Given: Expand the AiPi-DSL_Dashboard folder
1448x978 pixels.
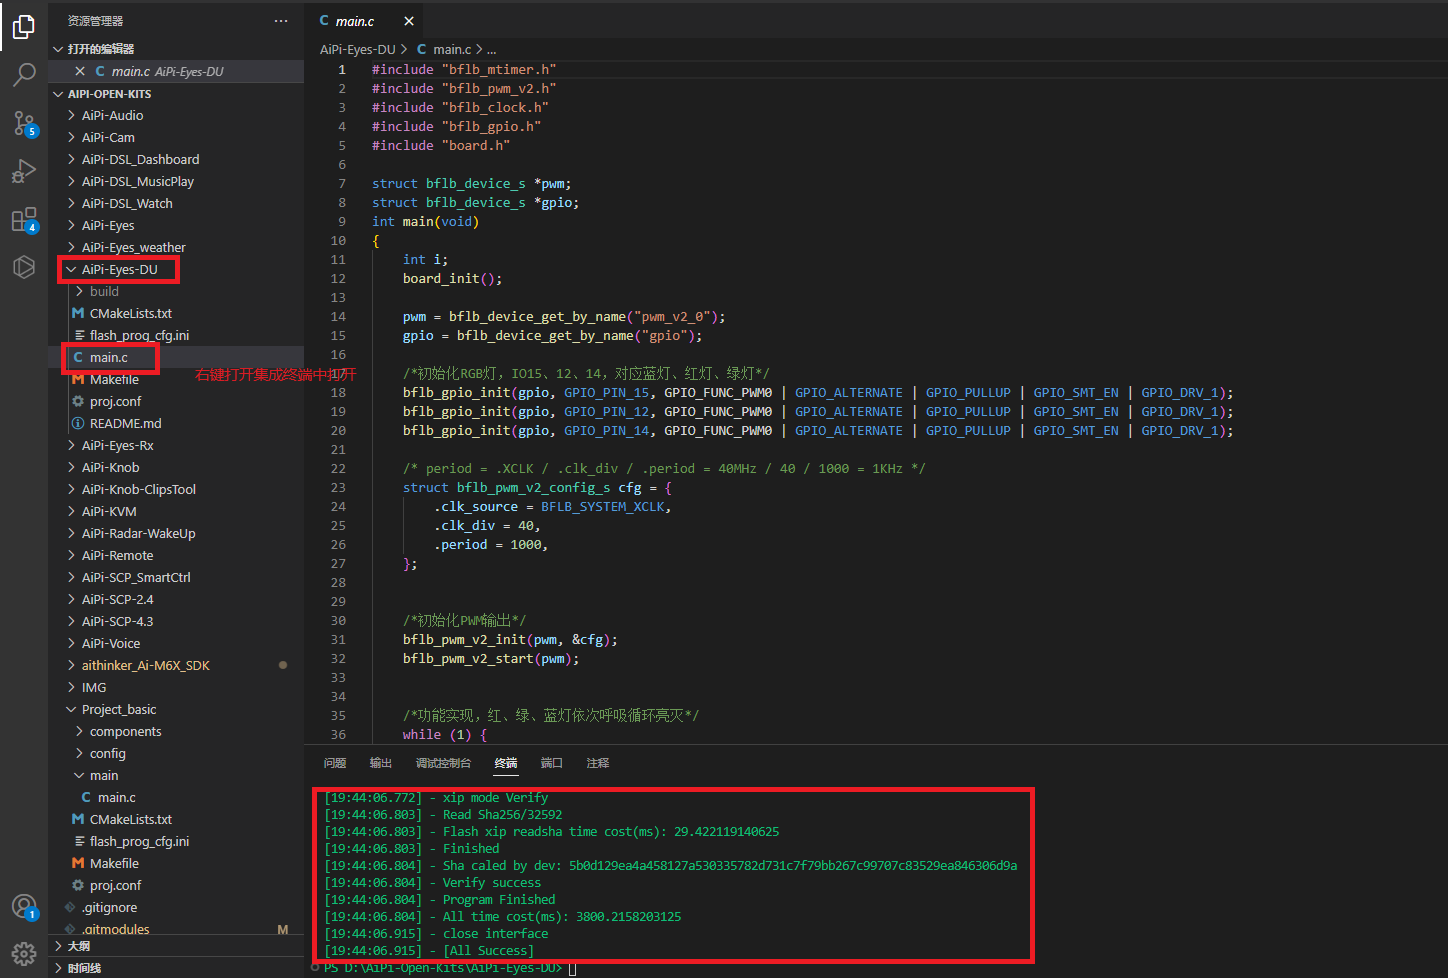Looking at the screenshot, I should pyautogui.click(x=176, y=159).
